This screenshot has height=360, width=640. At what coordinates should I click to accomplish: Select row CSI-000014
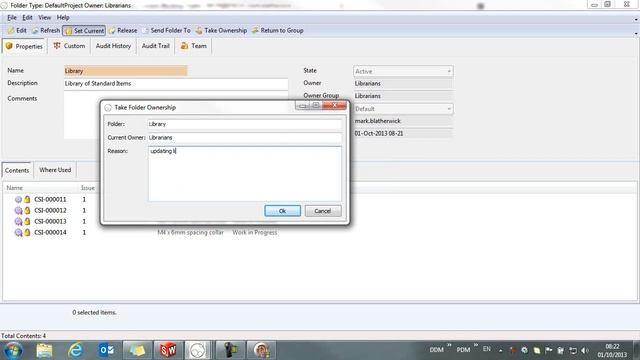50,232
